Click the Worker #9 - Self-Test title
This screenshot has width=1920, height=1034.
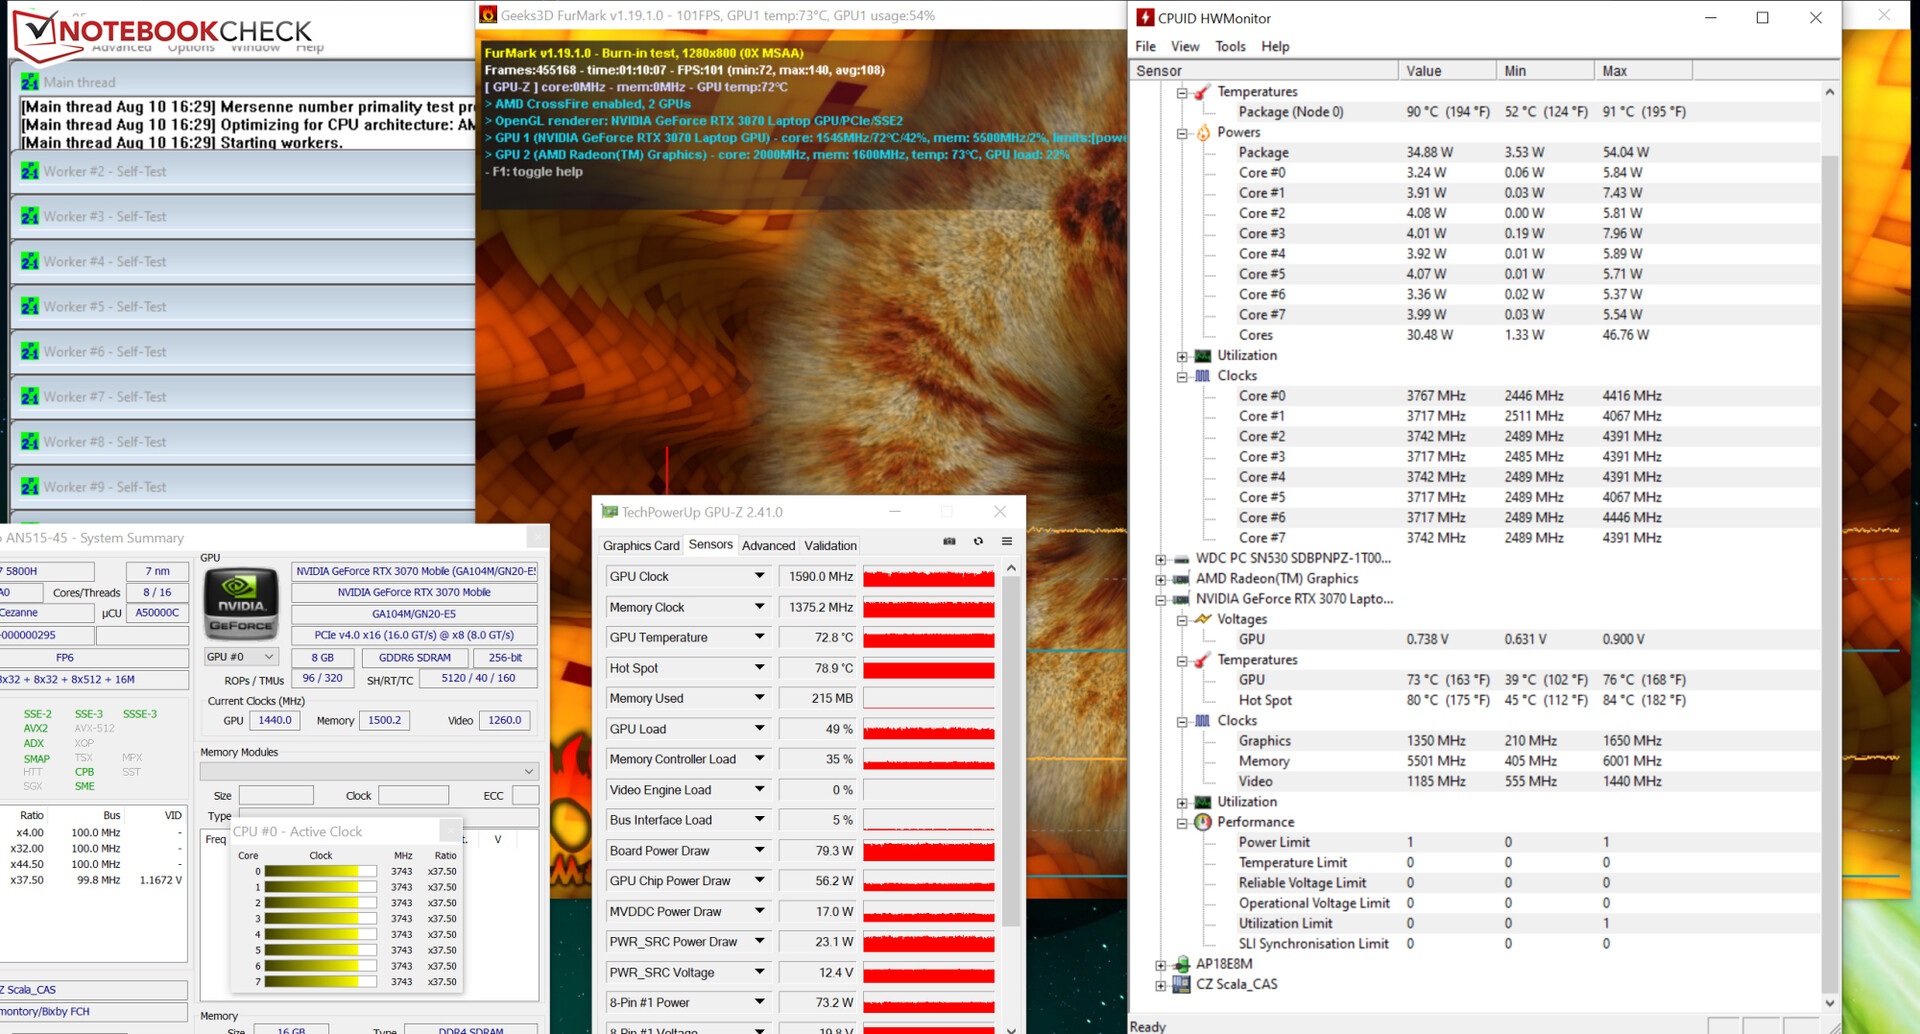point(105,487)
